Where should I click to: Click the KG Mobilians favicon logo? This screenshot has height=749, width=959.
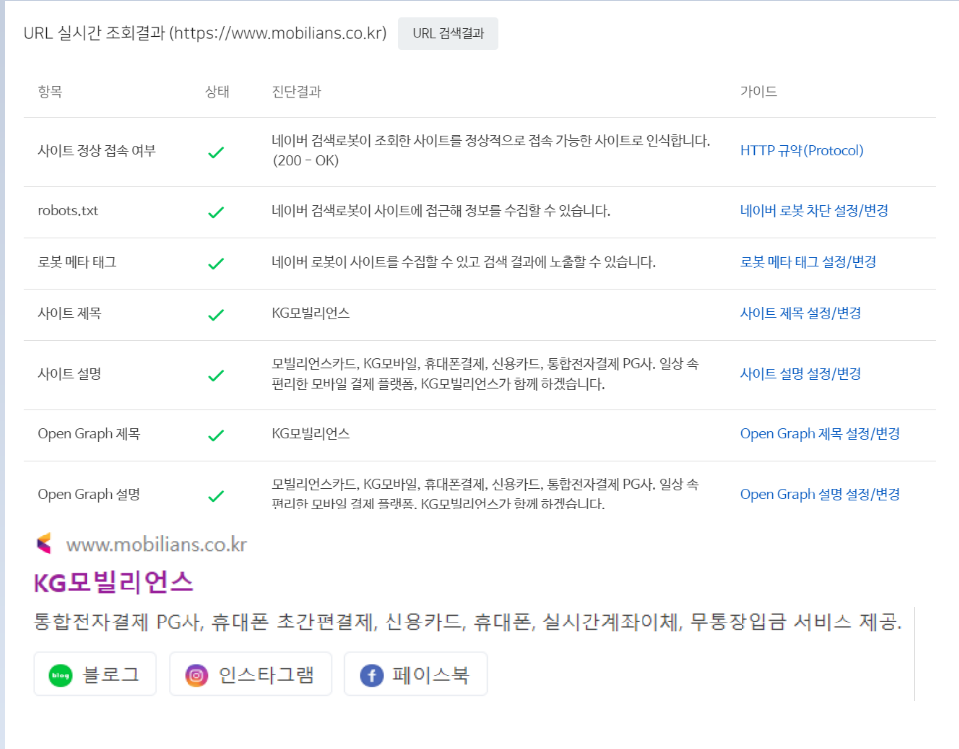click(44, 543)
